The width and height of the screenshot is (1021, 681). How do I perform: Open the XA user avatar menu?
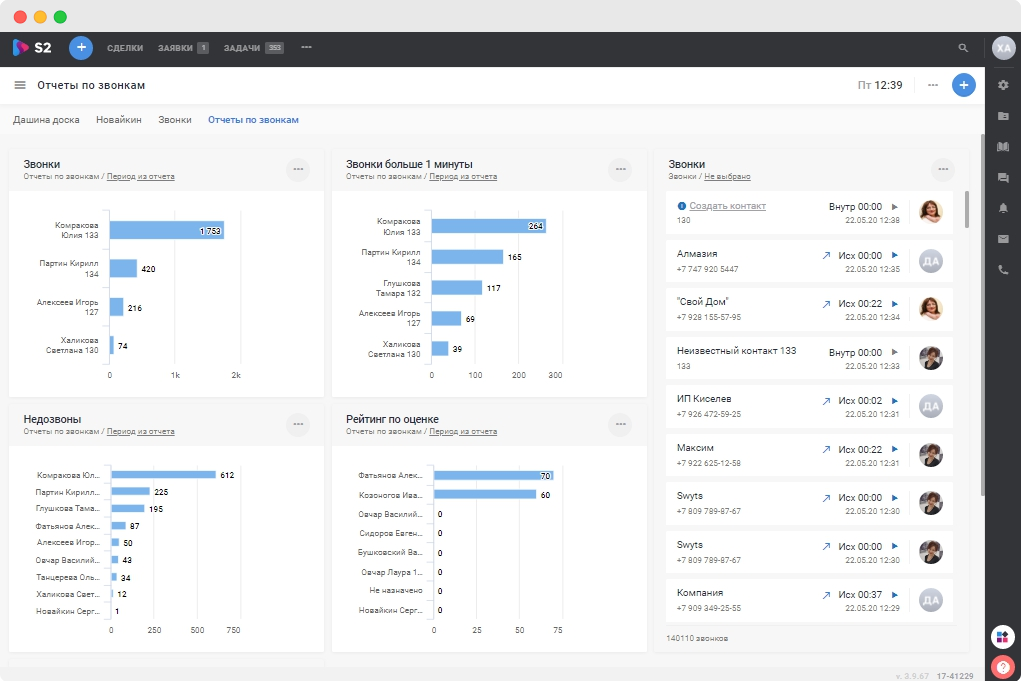(1003, 48)
